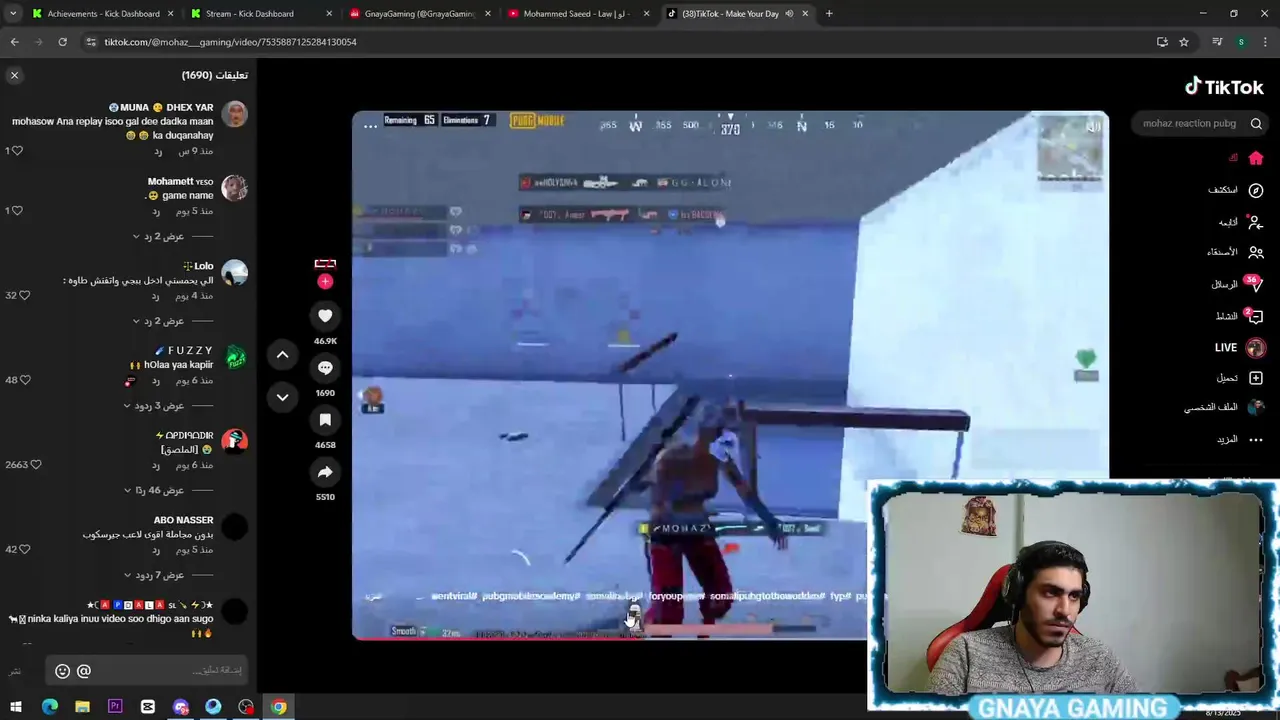Go back in browser history
This screenshot has height=720, width=1280.
pyautogui.click(x=14, y=42)
